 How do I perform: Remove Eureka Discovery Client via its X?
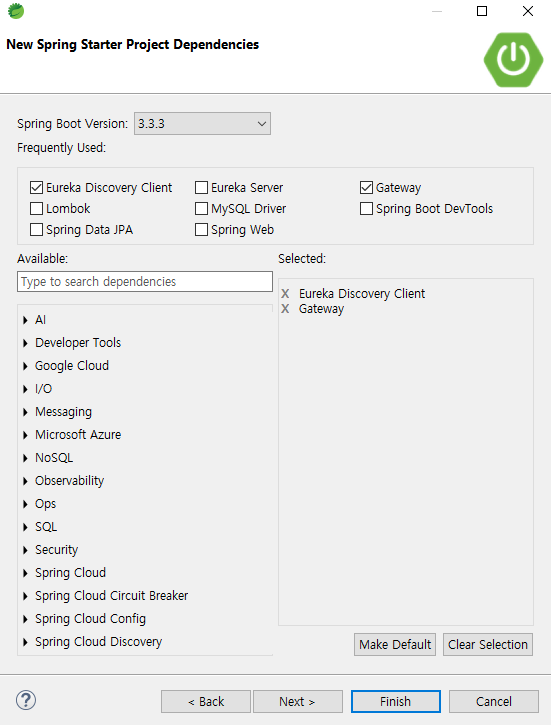pos(285,294)
